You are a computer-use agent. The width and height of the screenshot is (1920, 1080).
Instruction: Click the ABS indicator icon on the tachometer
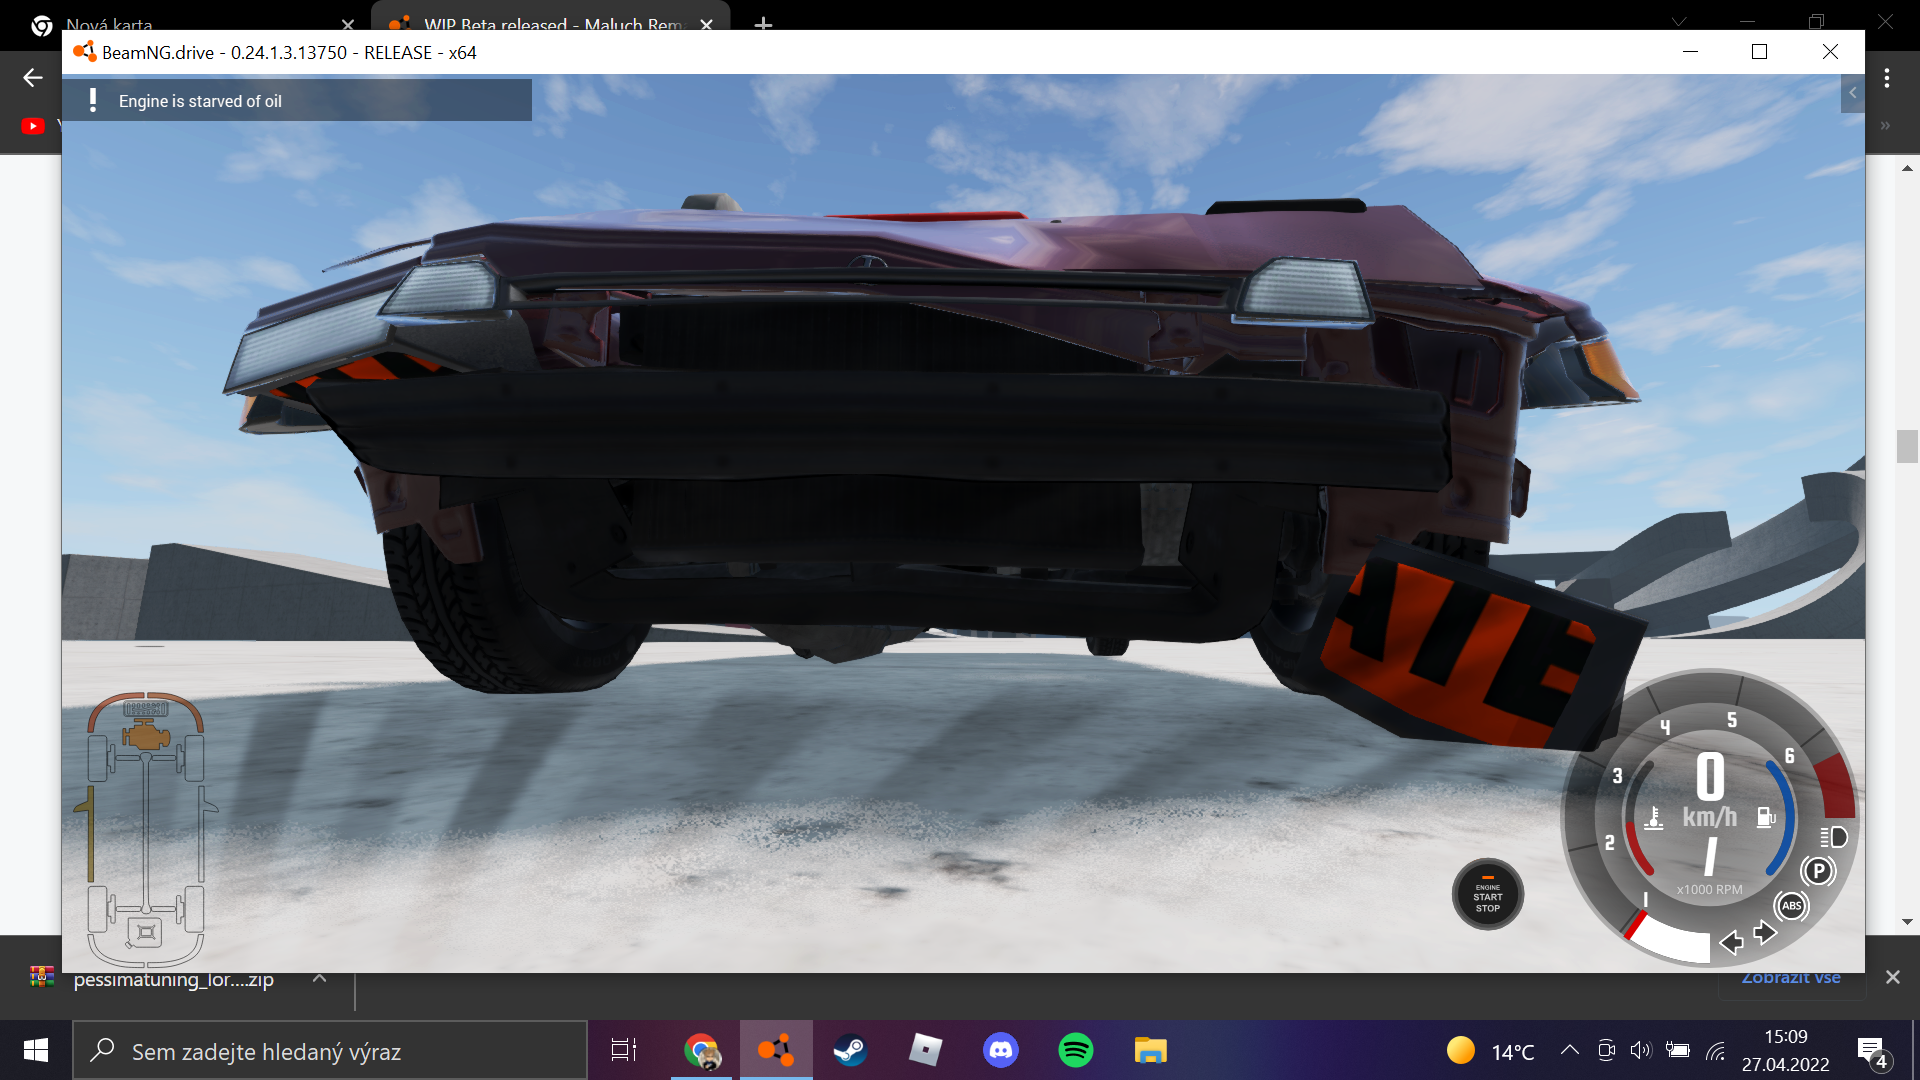point(1792,906)
